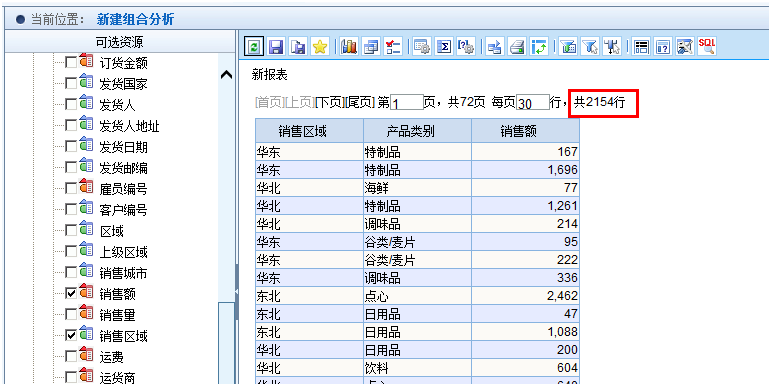The image size is (771, 386).
Task: Go to next page 下页 link
Action: (329, 102)
